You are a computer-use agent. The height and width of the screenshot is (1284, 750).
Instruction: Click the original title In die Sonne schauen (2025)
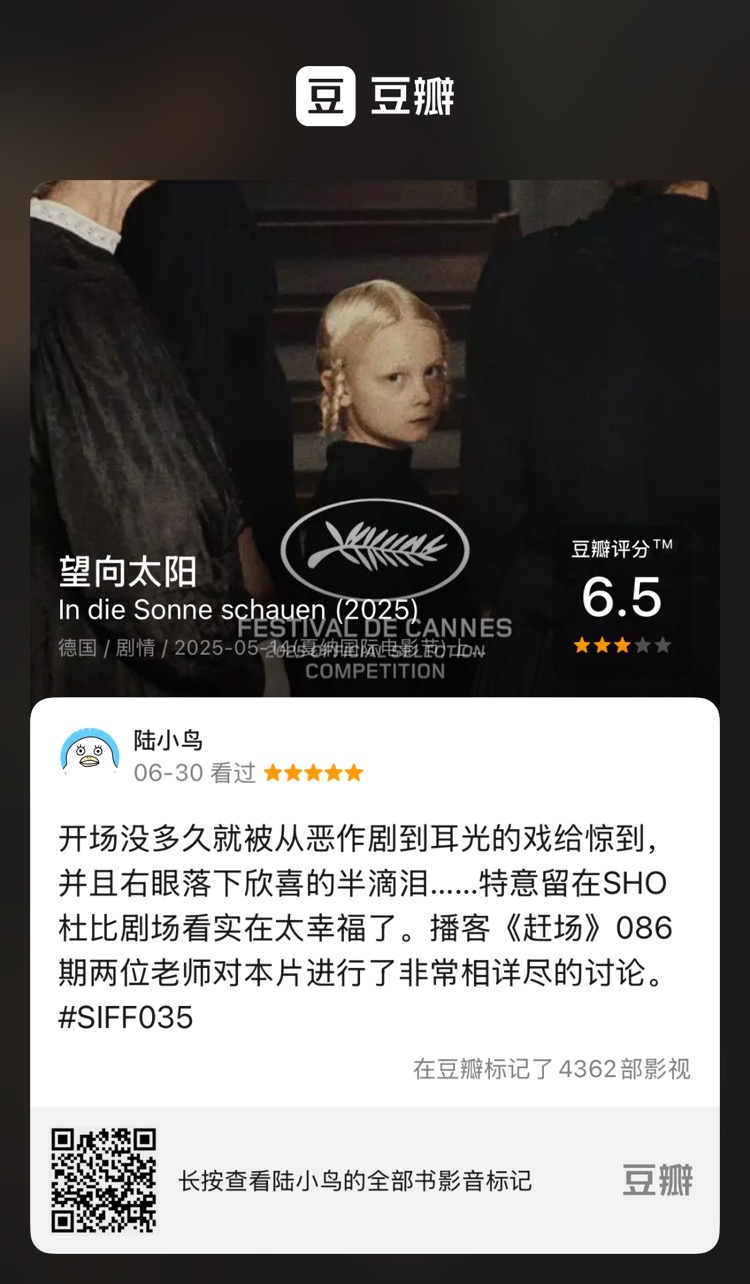(x=238, y=609)
